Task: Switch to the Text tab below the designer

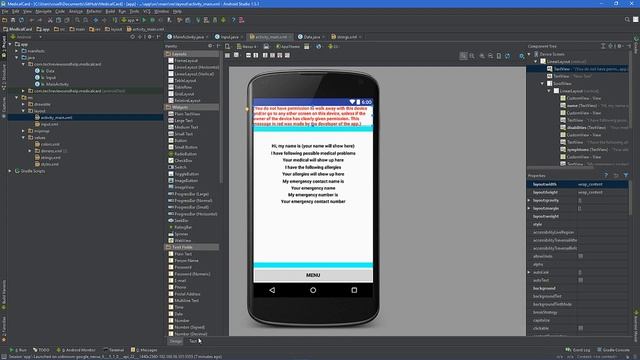Action: pyautogui.click(x=193, y=341)
